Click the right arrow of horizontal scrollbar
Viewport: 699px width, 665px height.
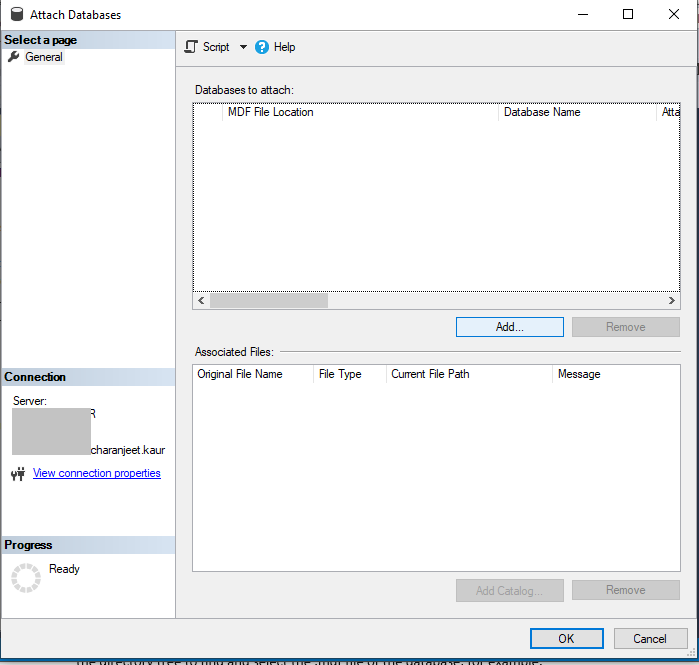pyautogui.click(x=672, y=300)
